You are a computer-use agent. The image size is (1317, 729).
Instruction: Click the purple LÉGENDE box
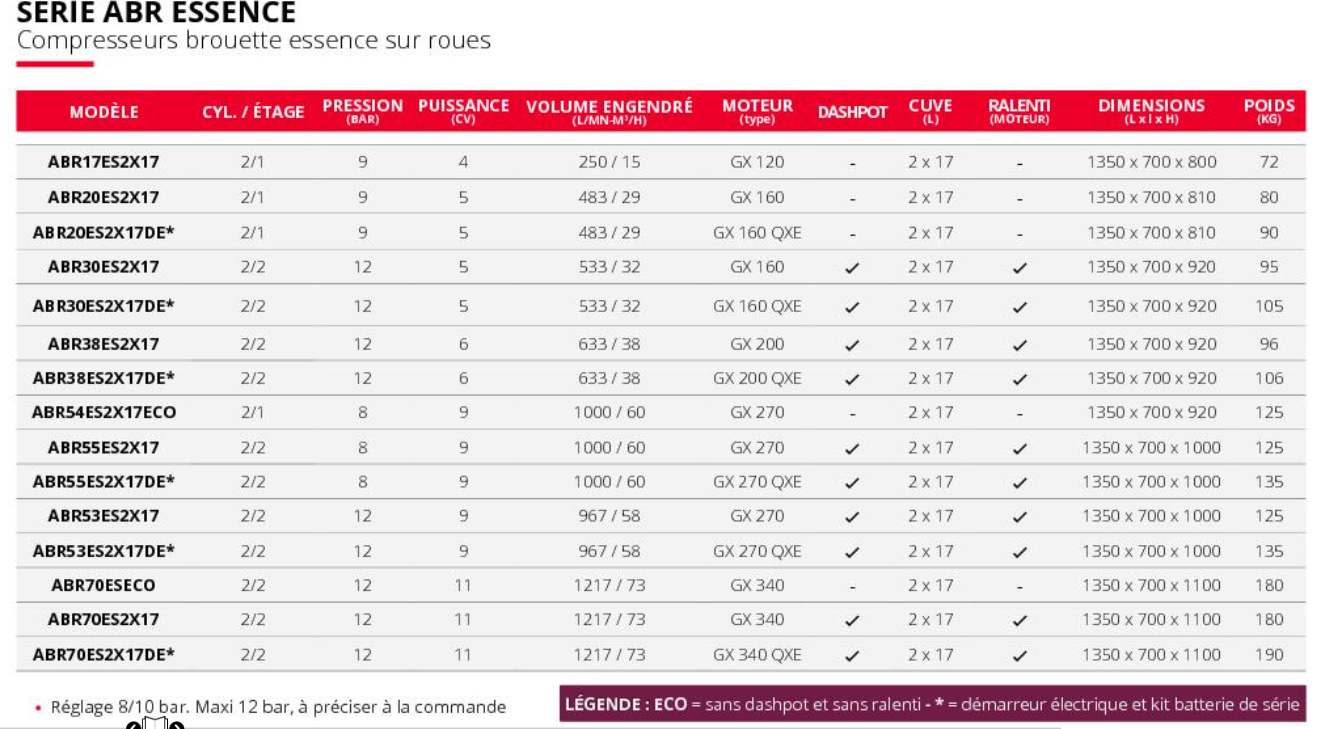pos(932,703)
